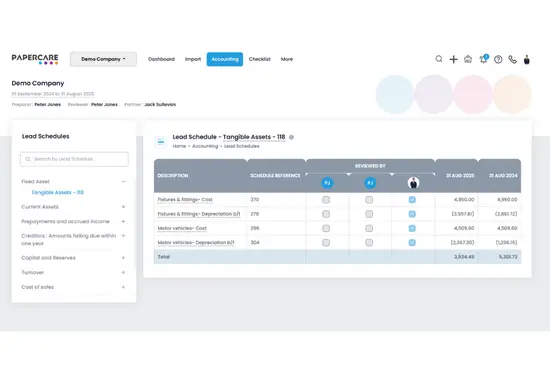The height and width of the screenshot is (380, 550).
Task: Click the accounting period date range text
Action: pyautogui.click(x=53, y=94)
